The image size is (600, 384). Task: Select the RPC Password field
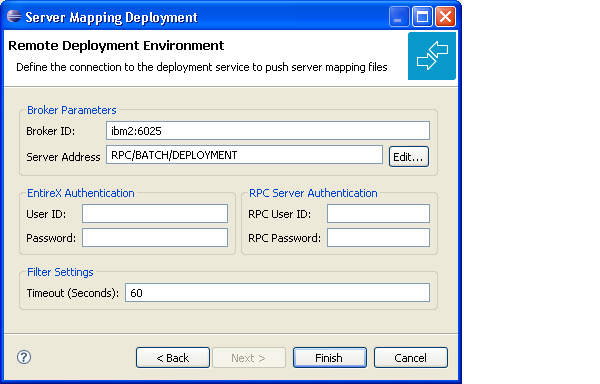(378, 238)
